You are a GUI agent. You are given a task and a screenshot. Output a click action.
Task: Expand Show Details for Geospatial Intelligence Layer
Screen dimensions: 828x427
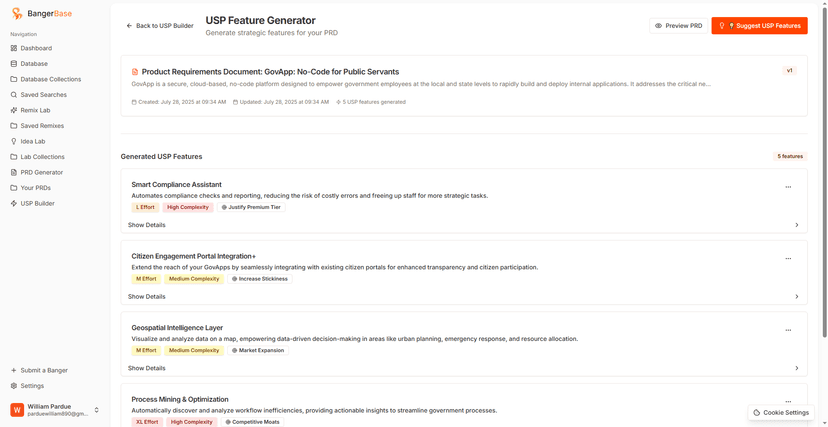tap(146, 368)
